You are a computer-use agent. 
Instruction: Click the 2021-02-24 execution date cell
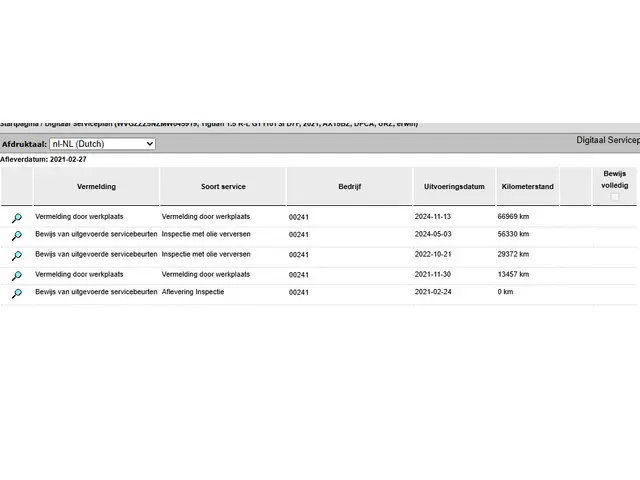point(435,293)
